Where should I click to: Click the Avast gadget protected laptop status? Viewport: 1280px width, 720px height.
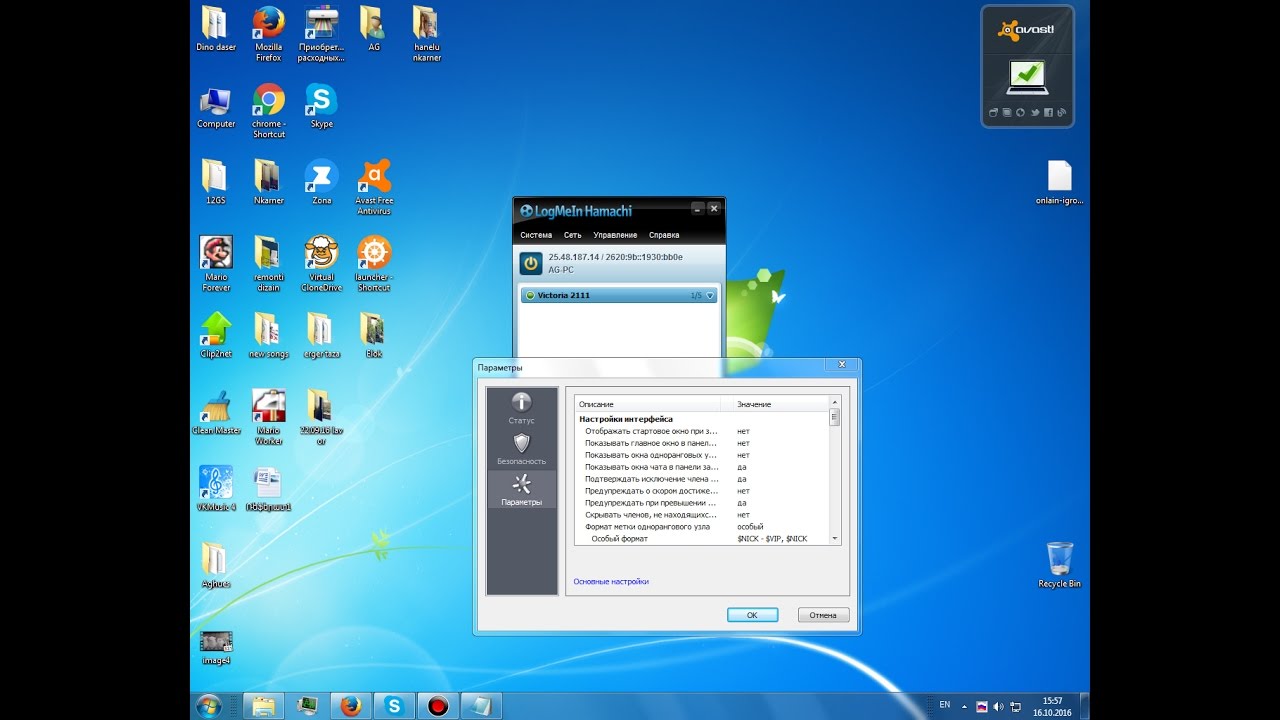click(x=1027, y=75)
